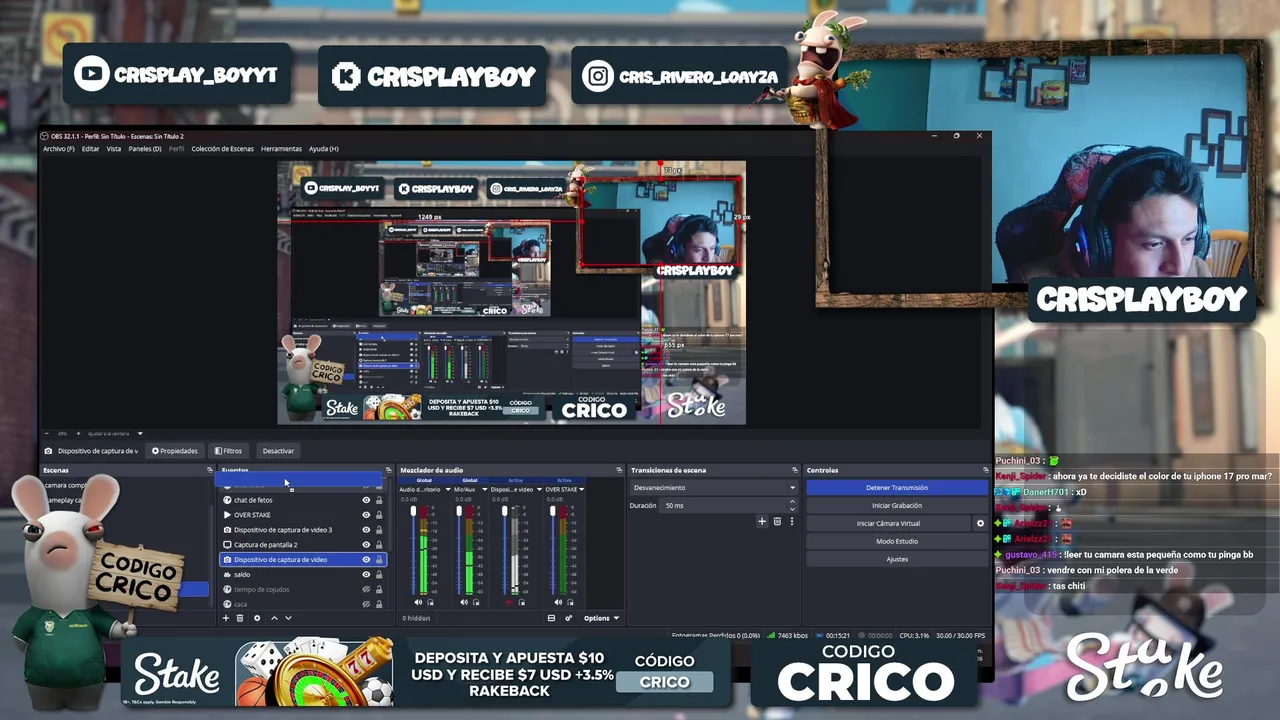Open advanced audio properties gear in mixer
Screen dimensions: 1280x720
point(569,618)
